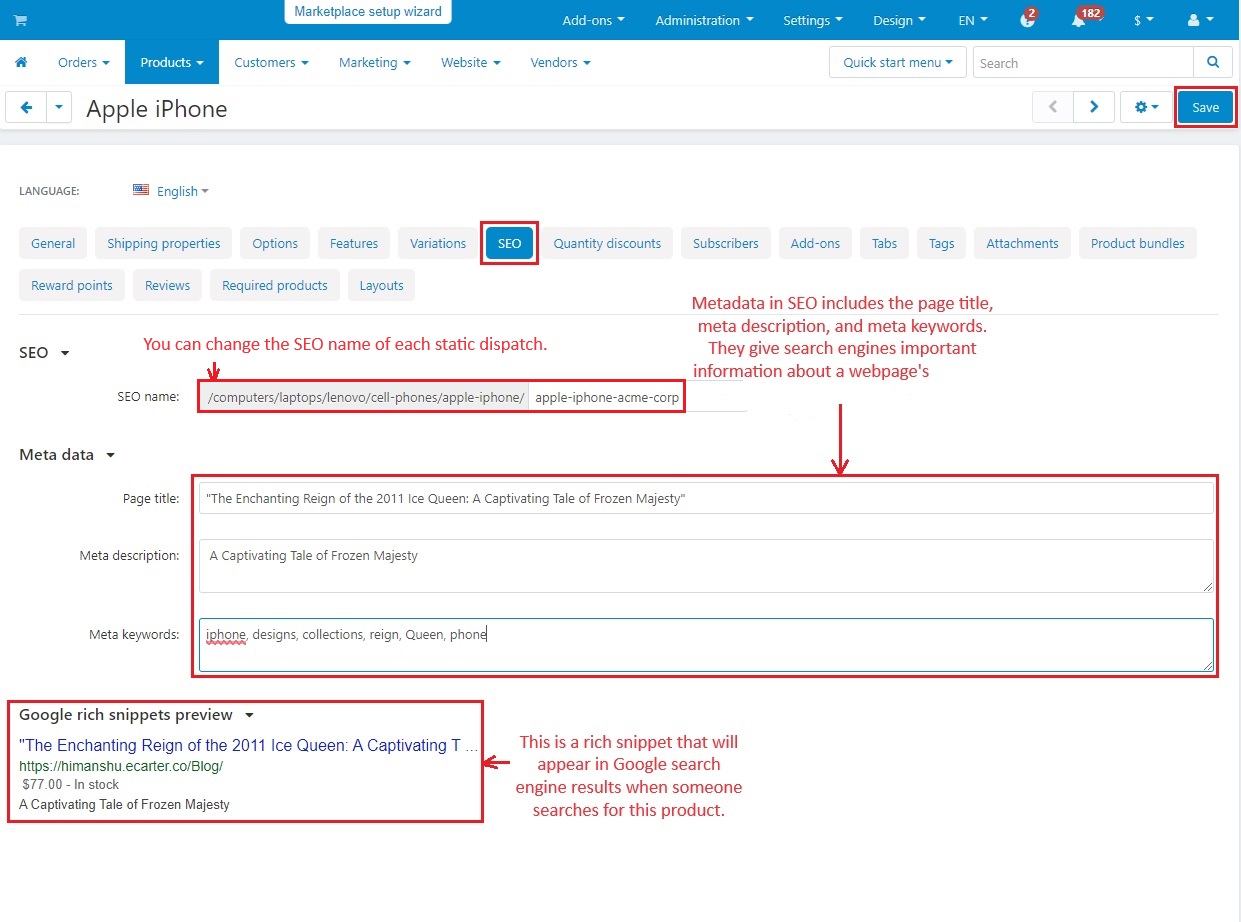Viewport: 1241px width, 922px height.
Task: Switch to the Subscribers tab
Action: pos(725,243)
